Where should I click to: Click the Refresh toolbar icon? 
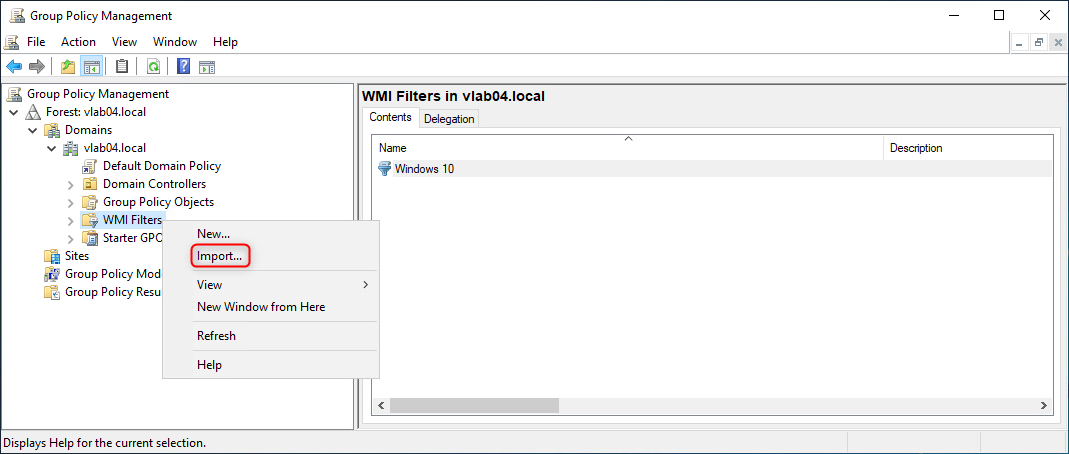point(153,67)
